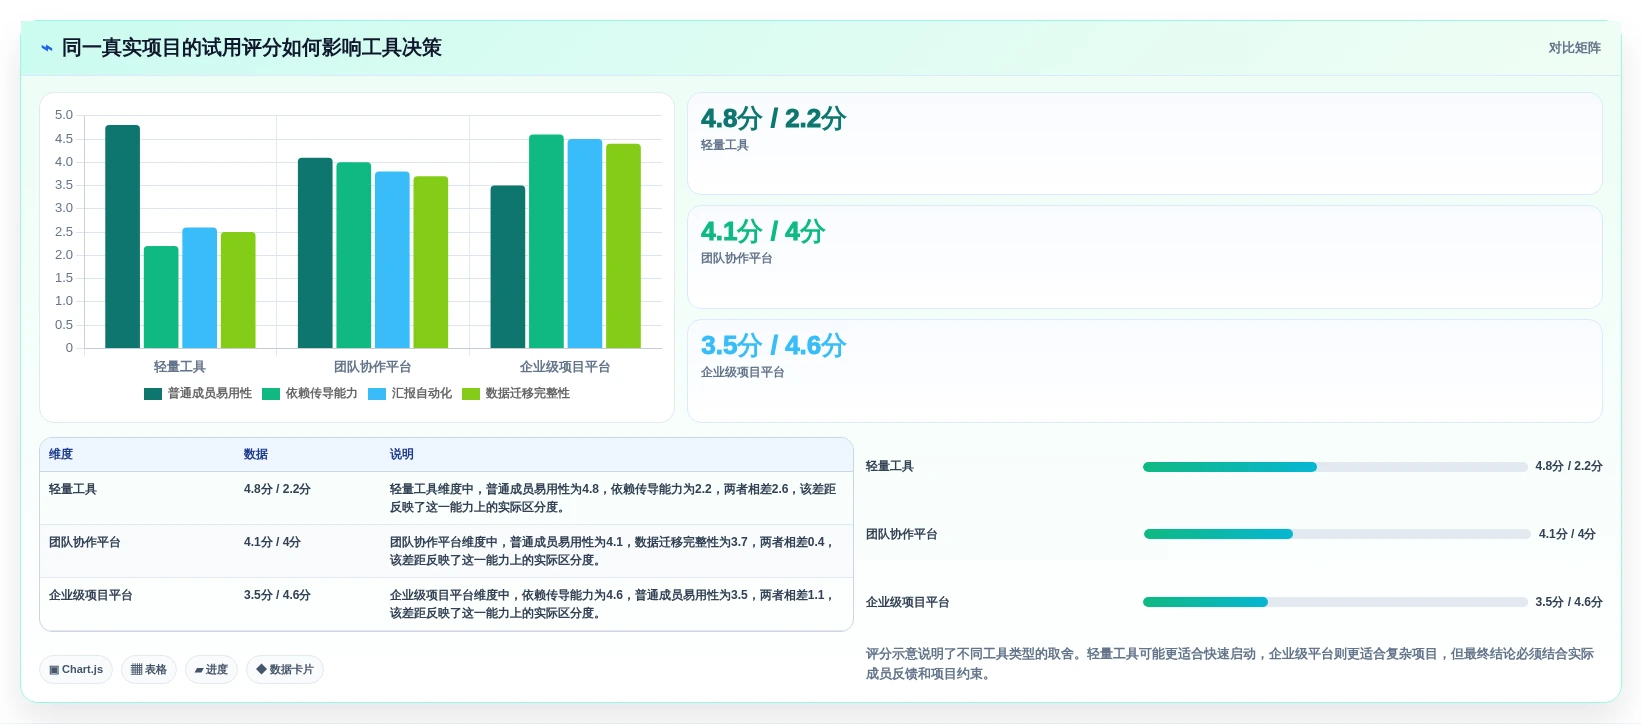This screenshot has height=724, width=1642.
Task: Click the 团队协作平台 description text in the table
Action: (x=612, y=551)
